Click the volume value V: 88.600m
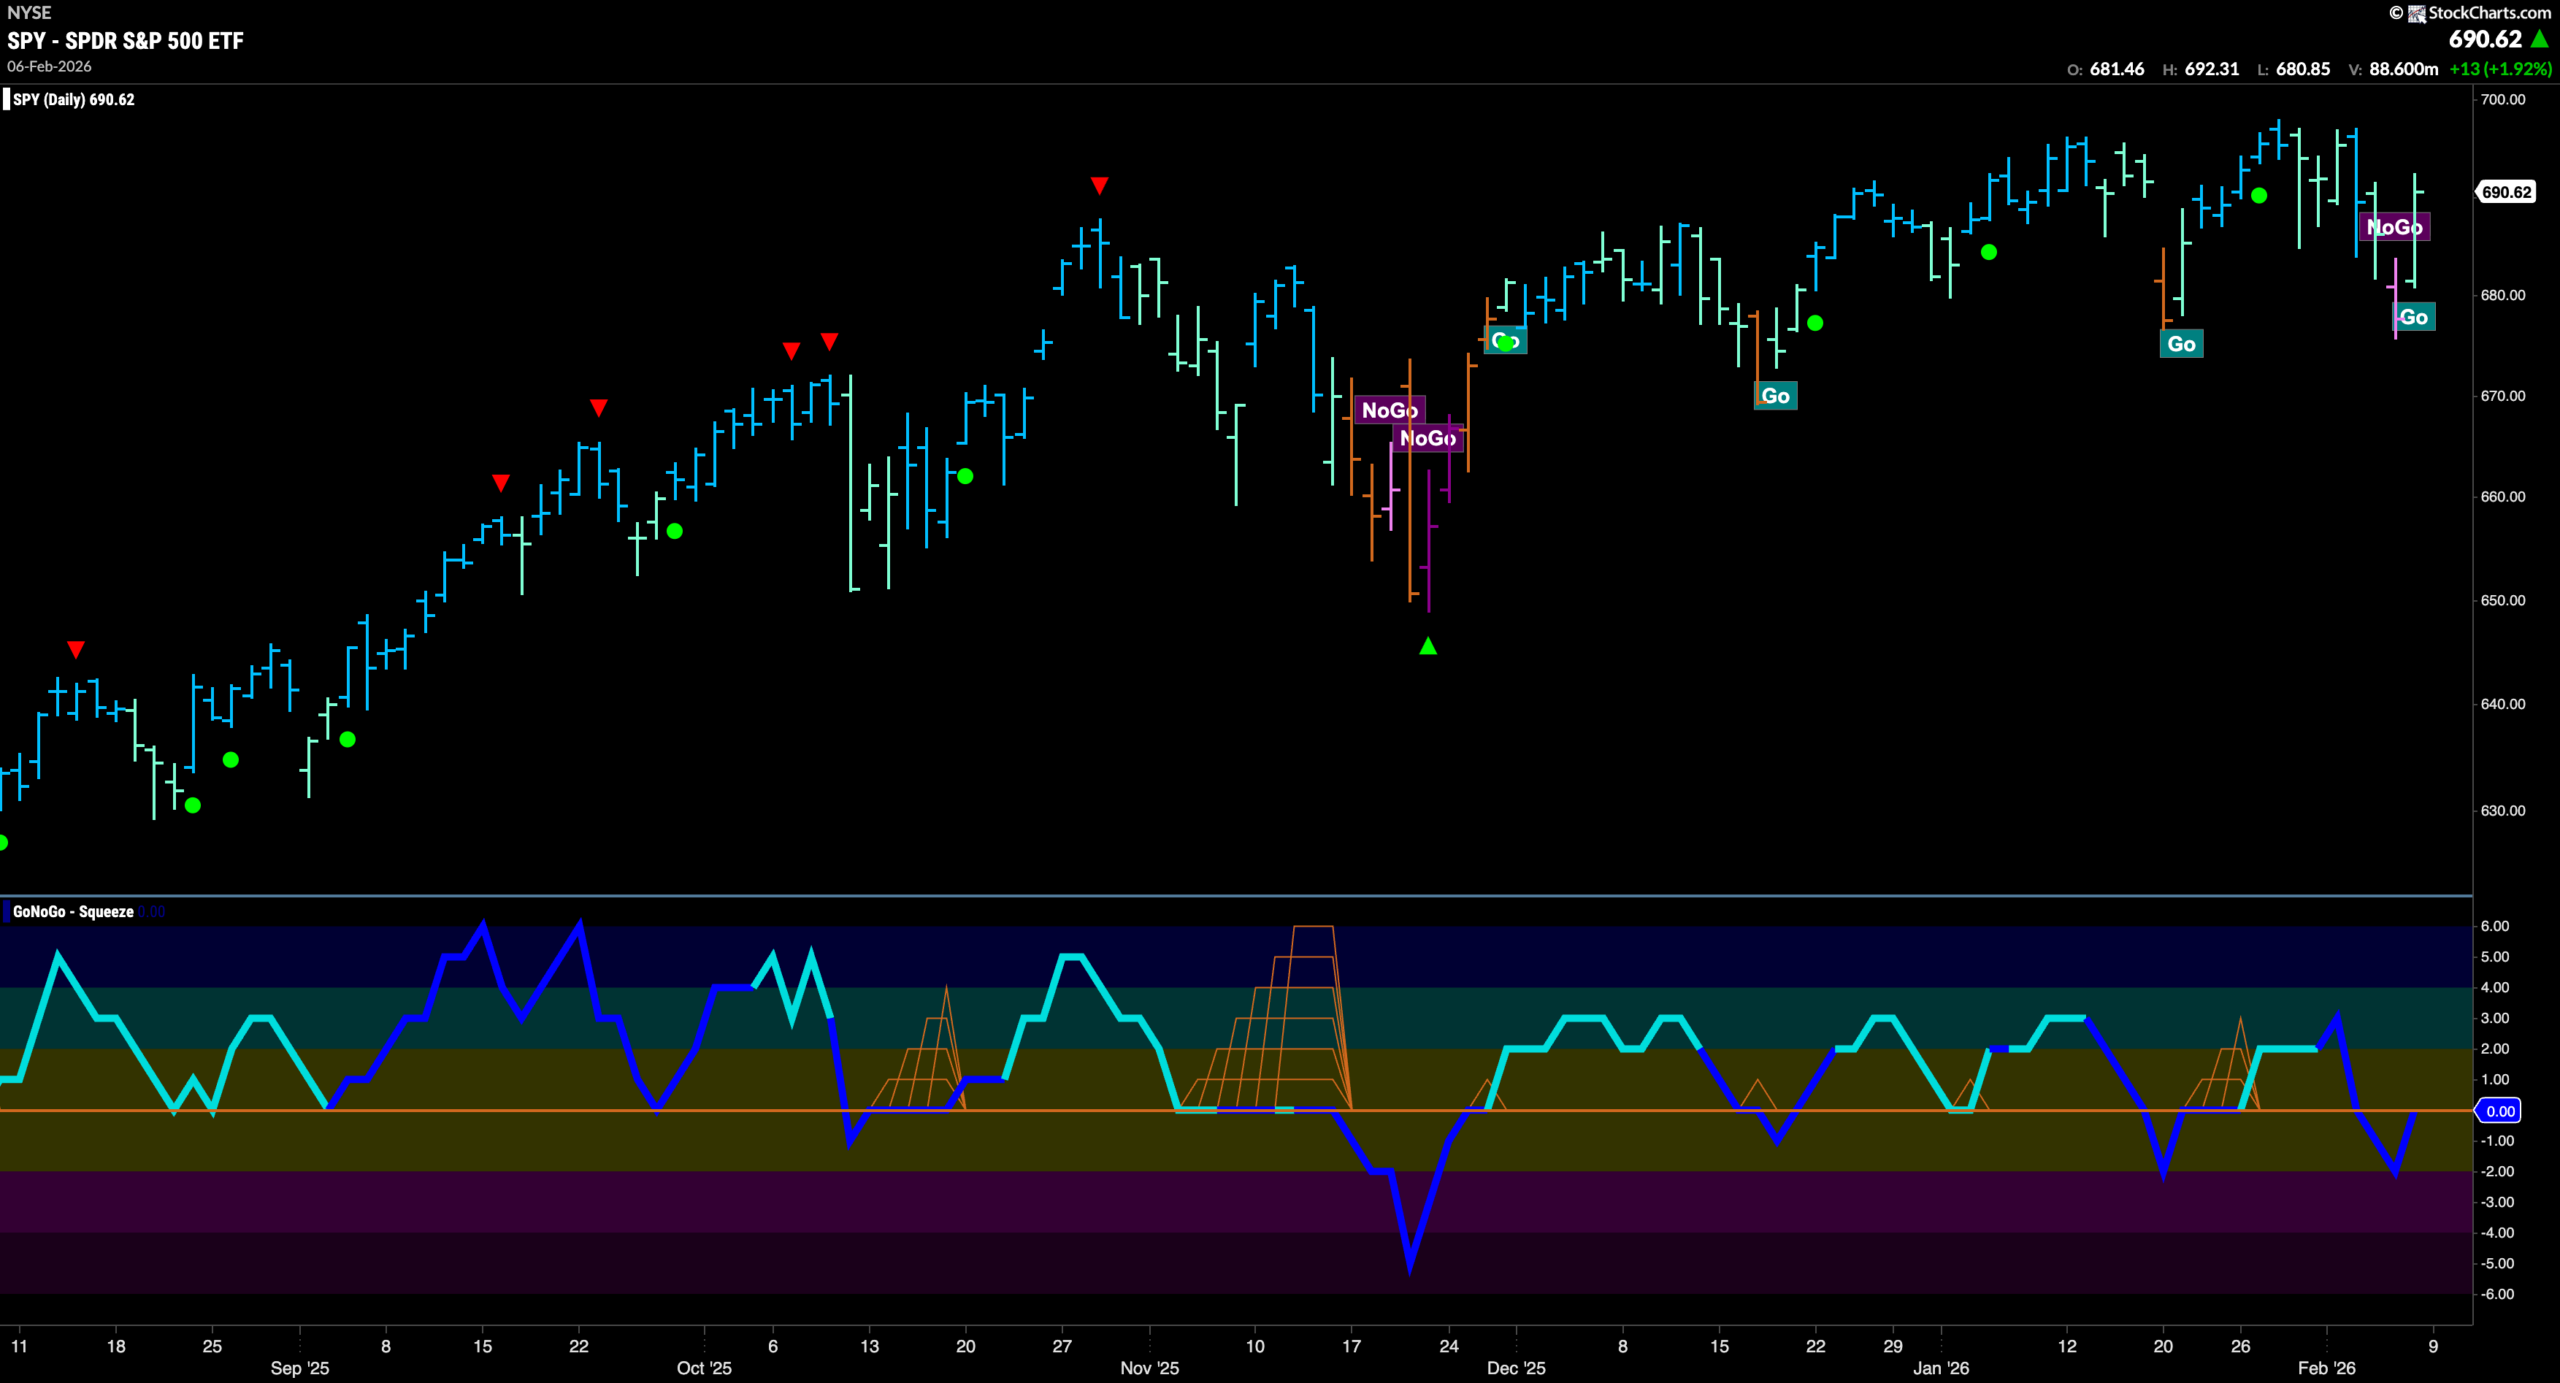 click(x=2393, y=69)
